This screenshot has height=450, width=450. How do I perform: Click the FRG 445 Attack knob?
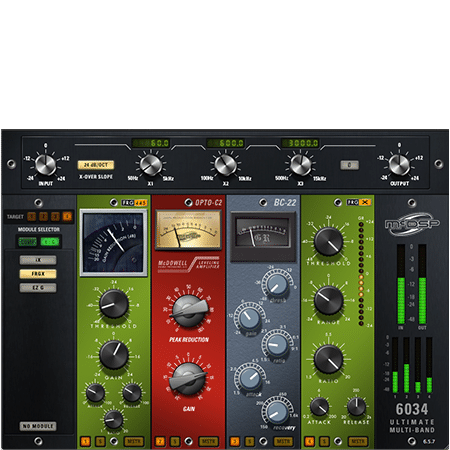point(95,393)
